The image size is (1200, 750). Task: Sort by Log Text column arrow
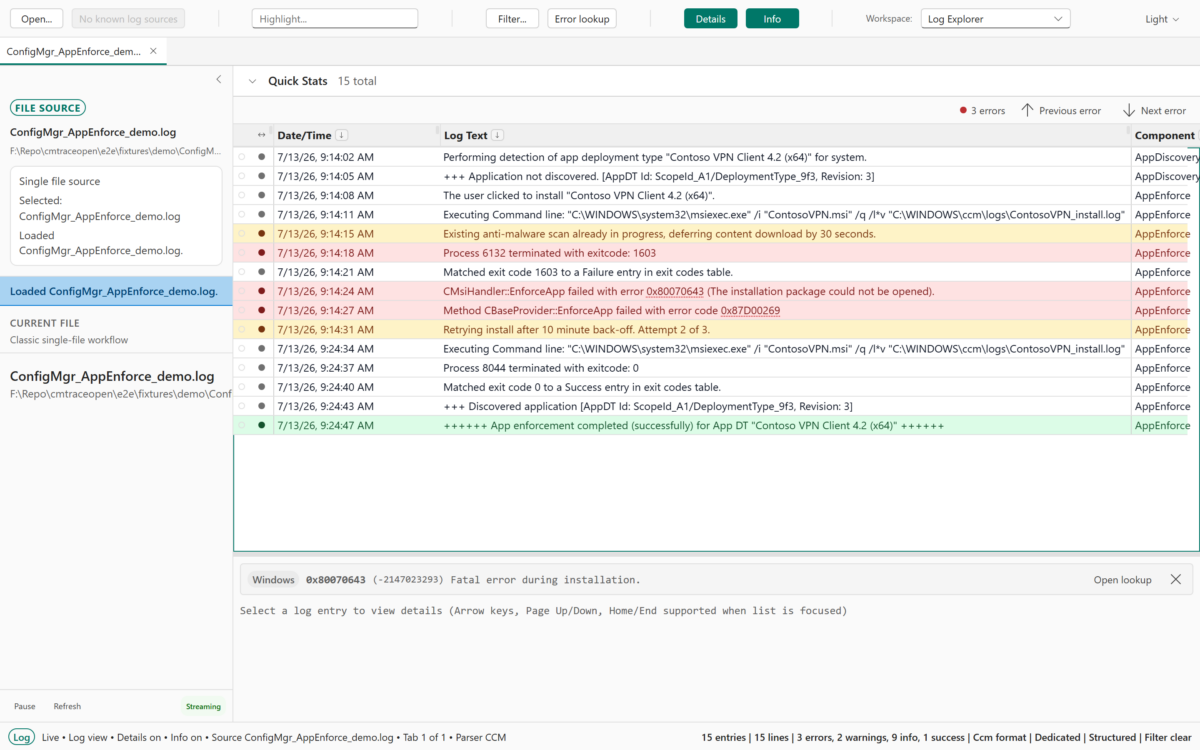click(x=498, y=135)
